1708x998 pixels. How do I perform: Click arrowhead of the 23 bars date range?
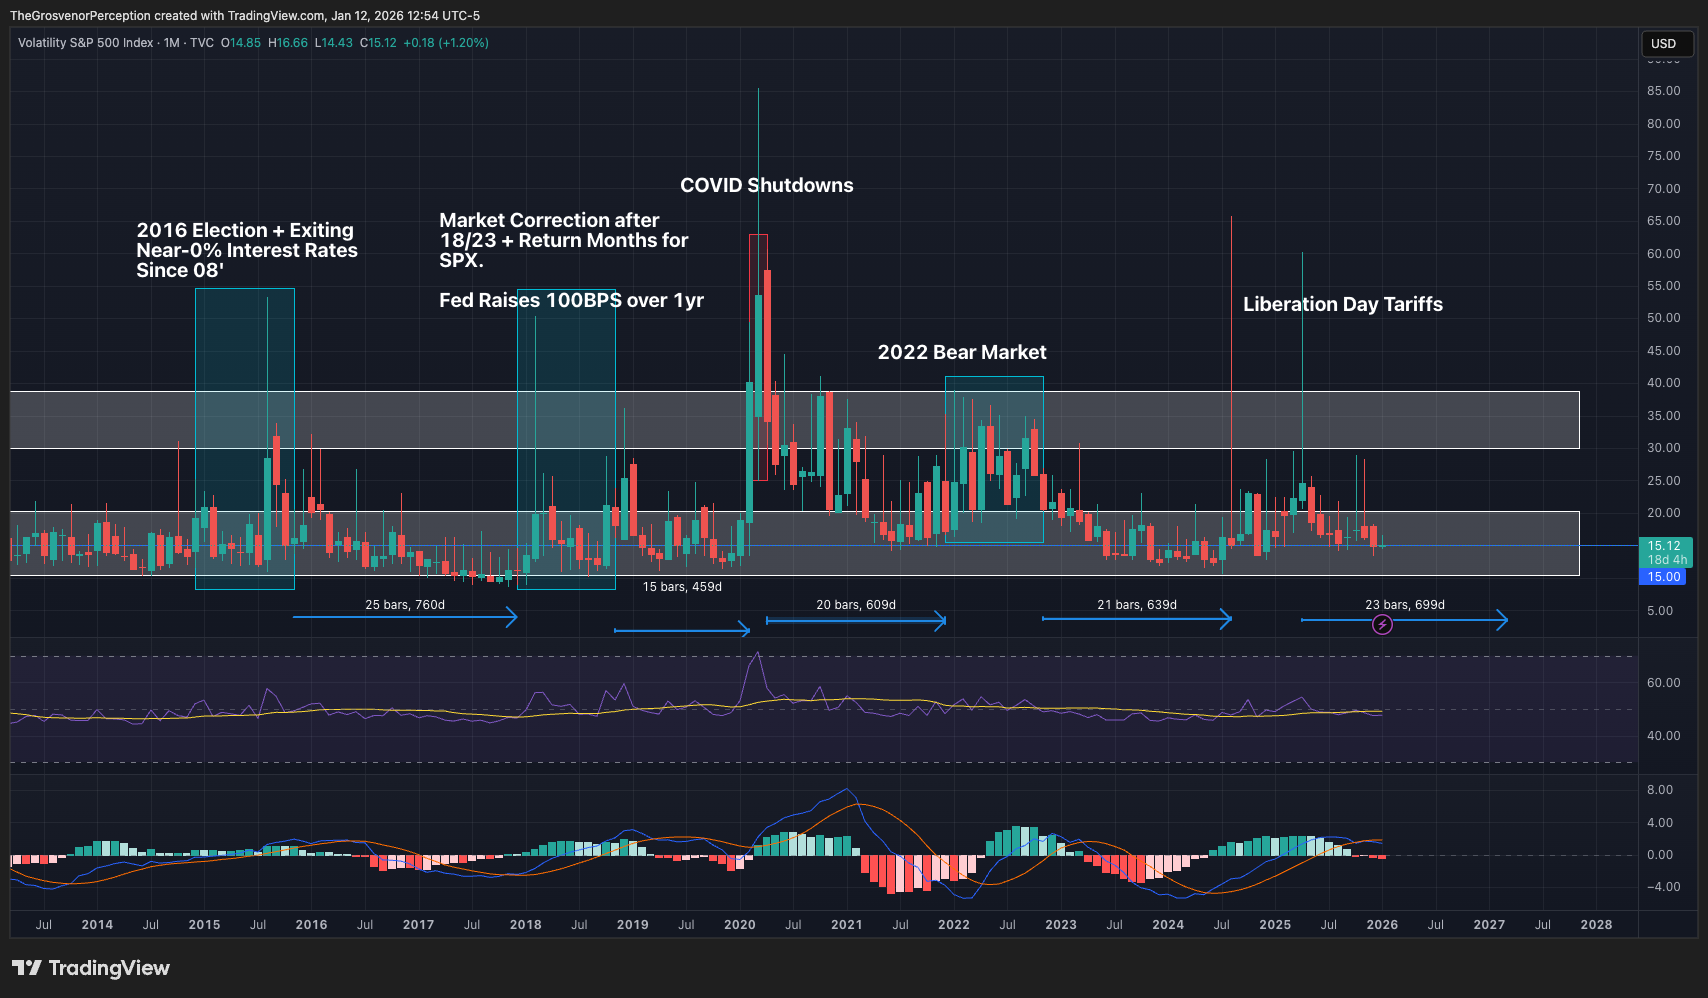click(x=1502, y=621)
